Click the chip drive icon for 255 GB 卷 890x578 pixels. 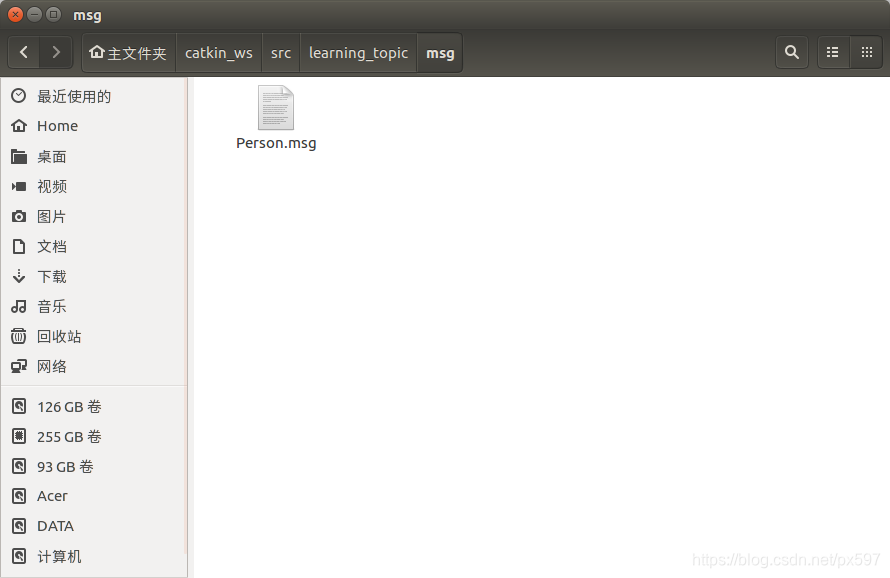(19, 436)
